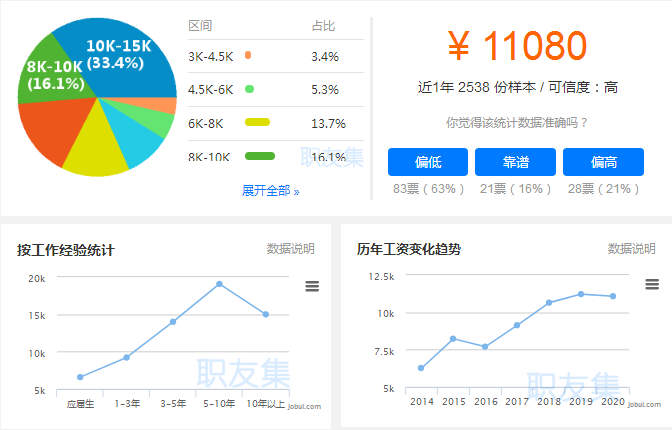Click the 28票（21%）vote count
Screen dimensions: 672x430
pyautogui.click(x=603, y=189)
